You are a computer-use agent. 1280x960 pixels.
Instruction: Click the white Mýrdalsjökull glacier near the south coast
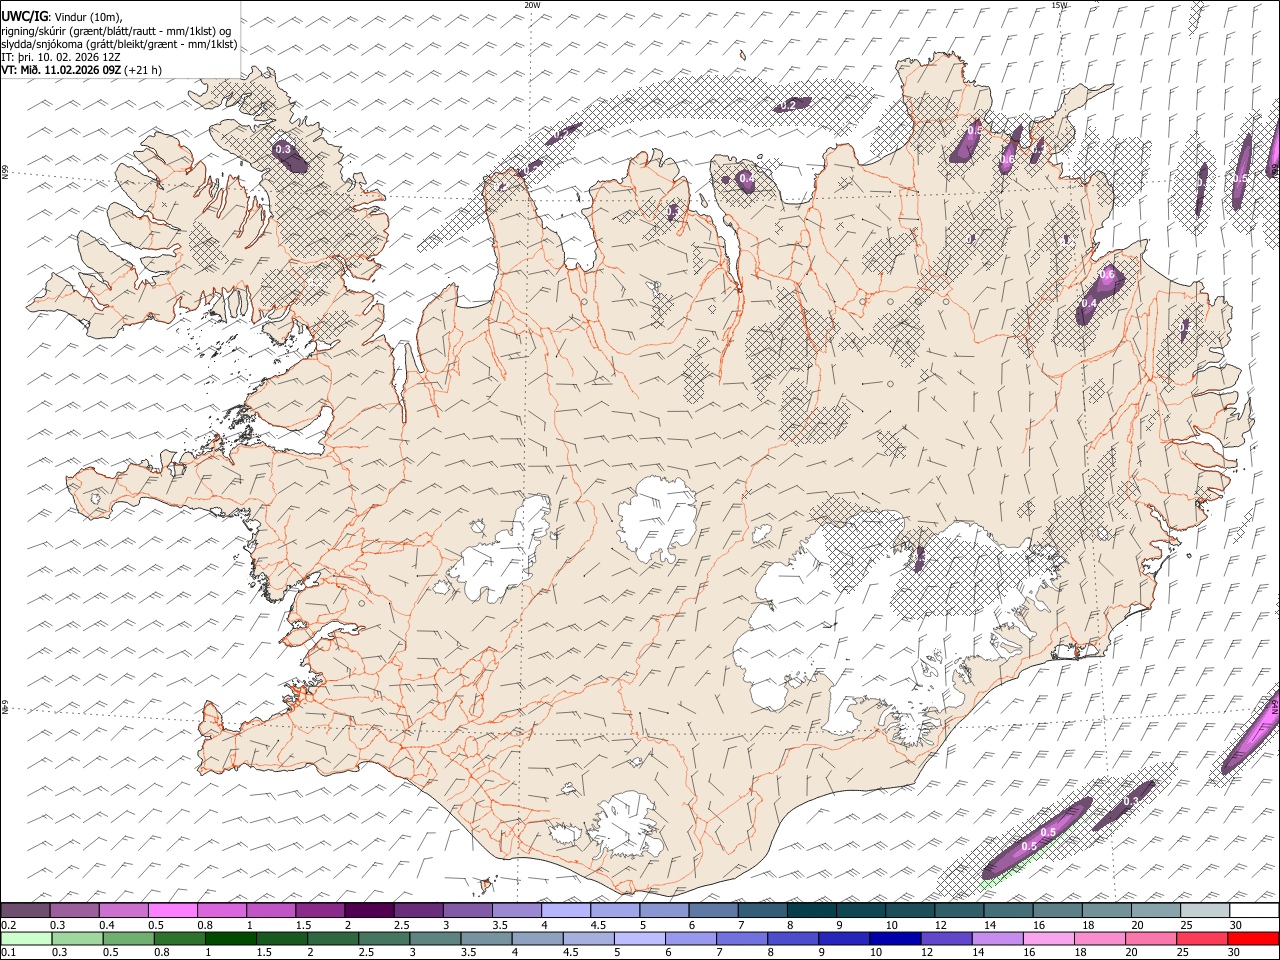click(x=627, y=825)
